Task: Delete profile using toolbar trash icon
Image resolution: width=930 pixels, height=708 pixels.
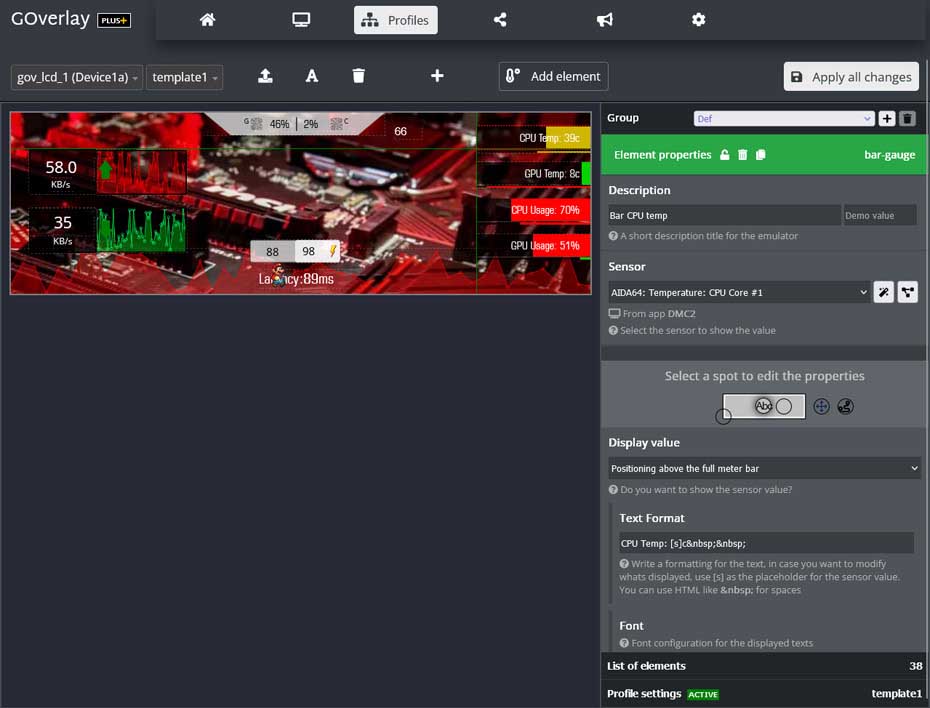Action: pos(359,76)
